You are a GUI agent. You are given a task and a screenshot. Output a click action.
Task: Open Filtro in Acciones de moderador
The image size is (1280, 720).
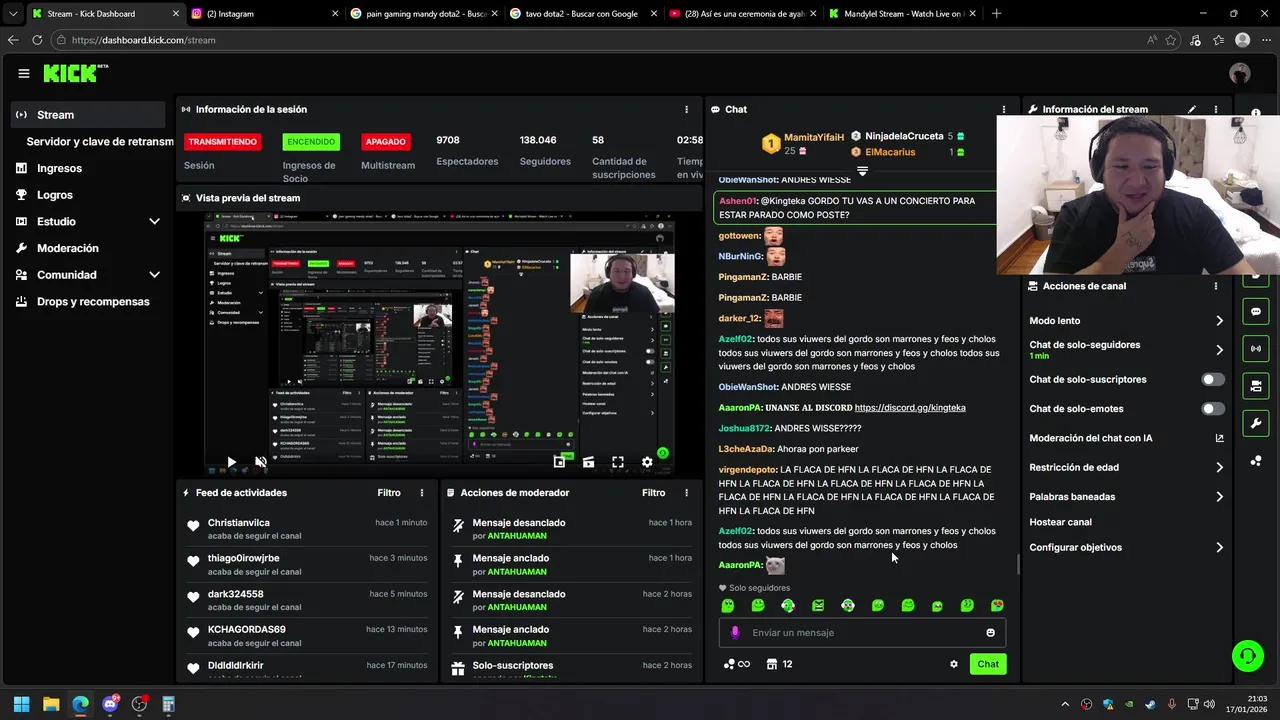(x=653, y=493)
